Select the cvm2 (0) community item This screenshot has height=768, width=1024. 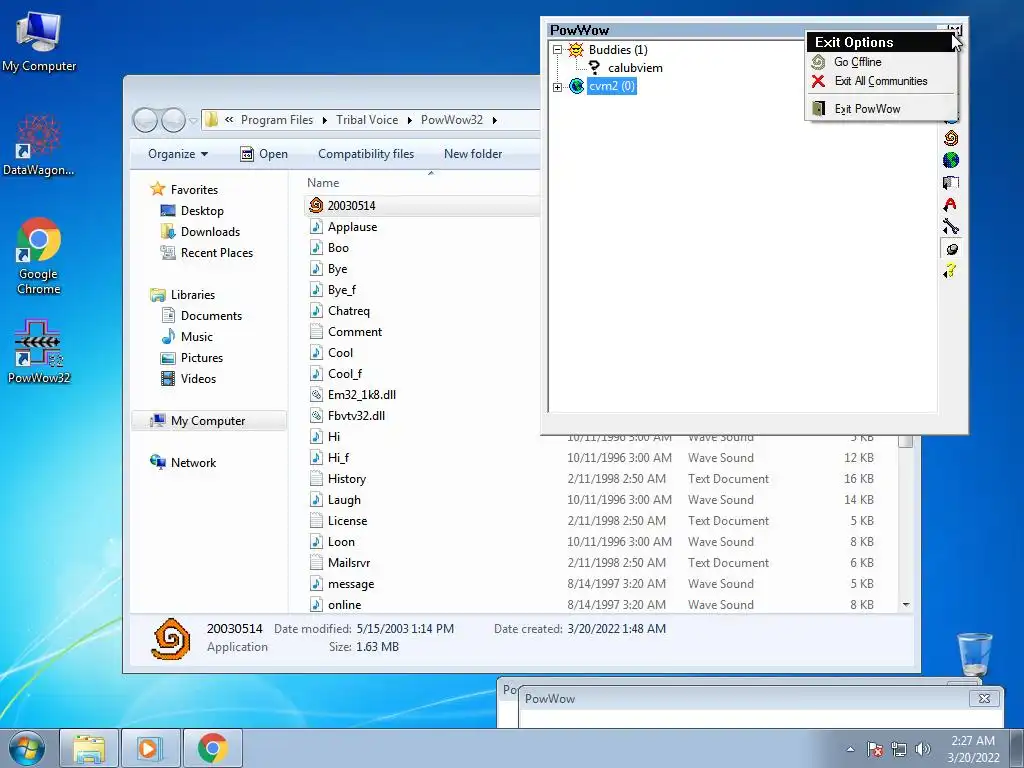click(611, 86)
